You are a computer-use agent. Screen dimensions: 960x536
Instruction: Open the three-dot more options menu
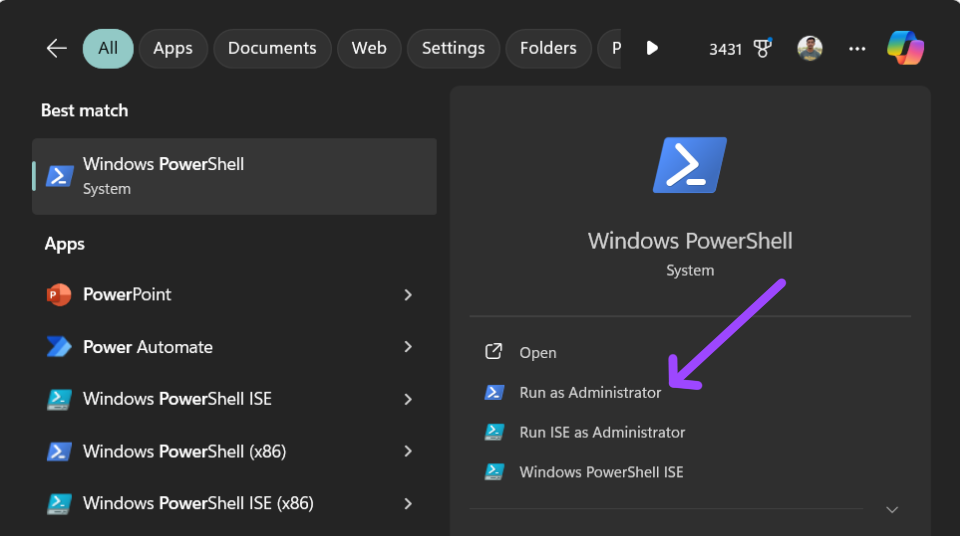click(x=857, y=48)
